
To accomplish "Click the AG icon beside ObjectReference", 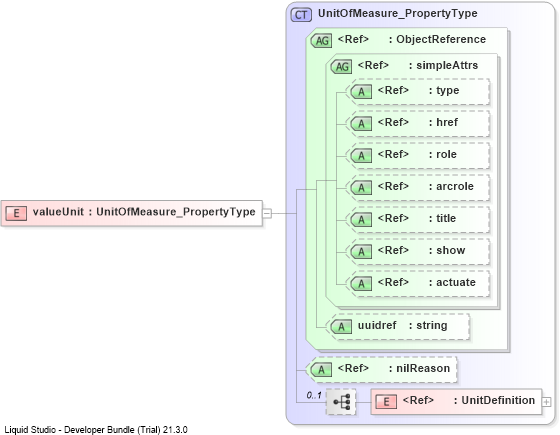I will (x=321, y=40).
